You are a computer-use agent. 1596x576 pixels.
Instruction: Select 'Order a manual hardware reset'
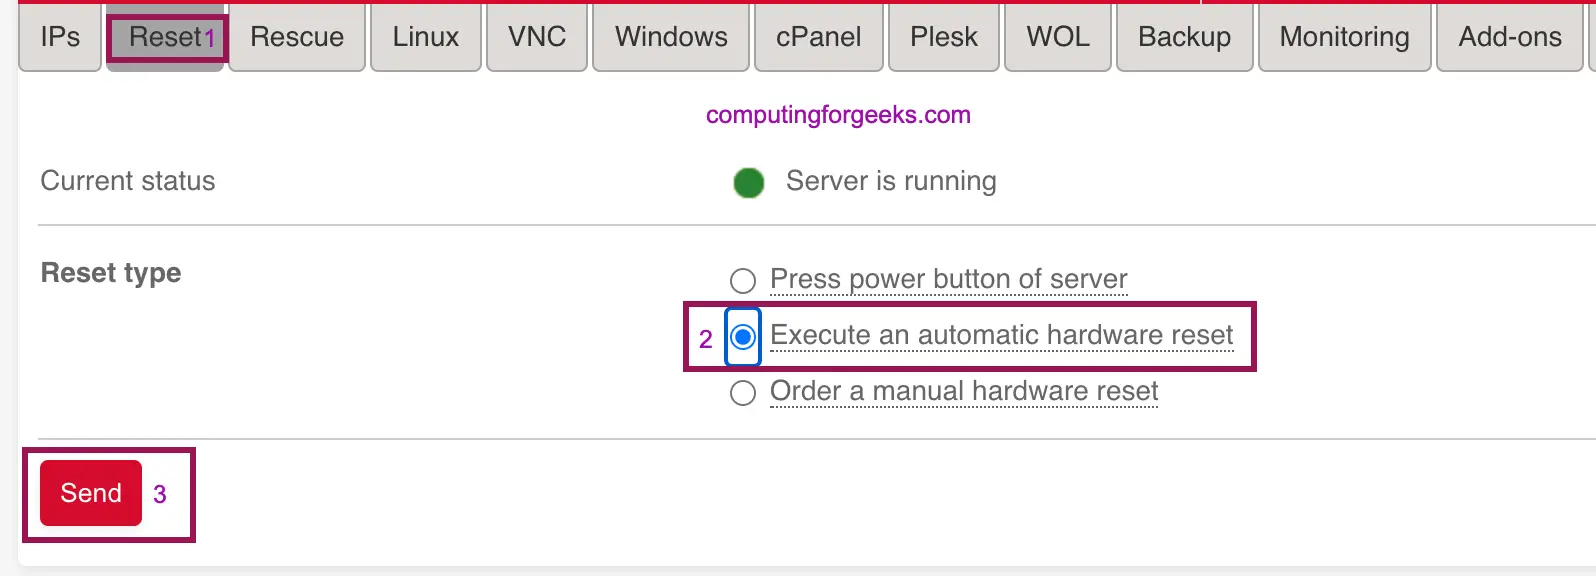(742, 392)
